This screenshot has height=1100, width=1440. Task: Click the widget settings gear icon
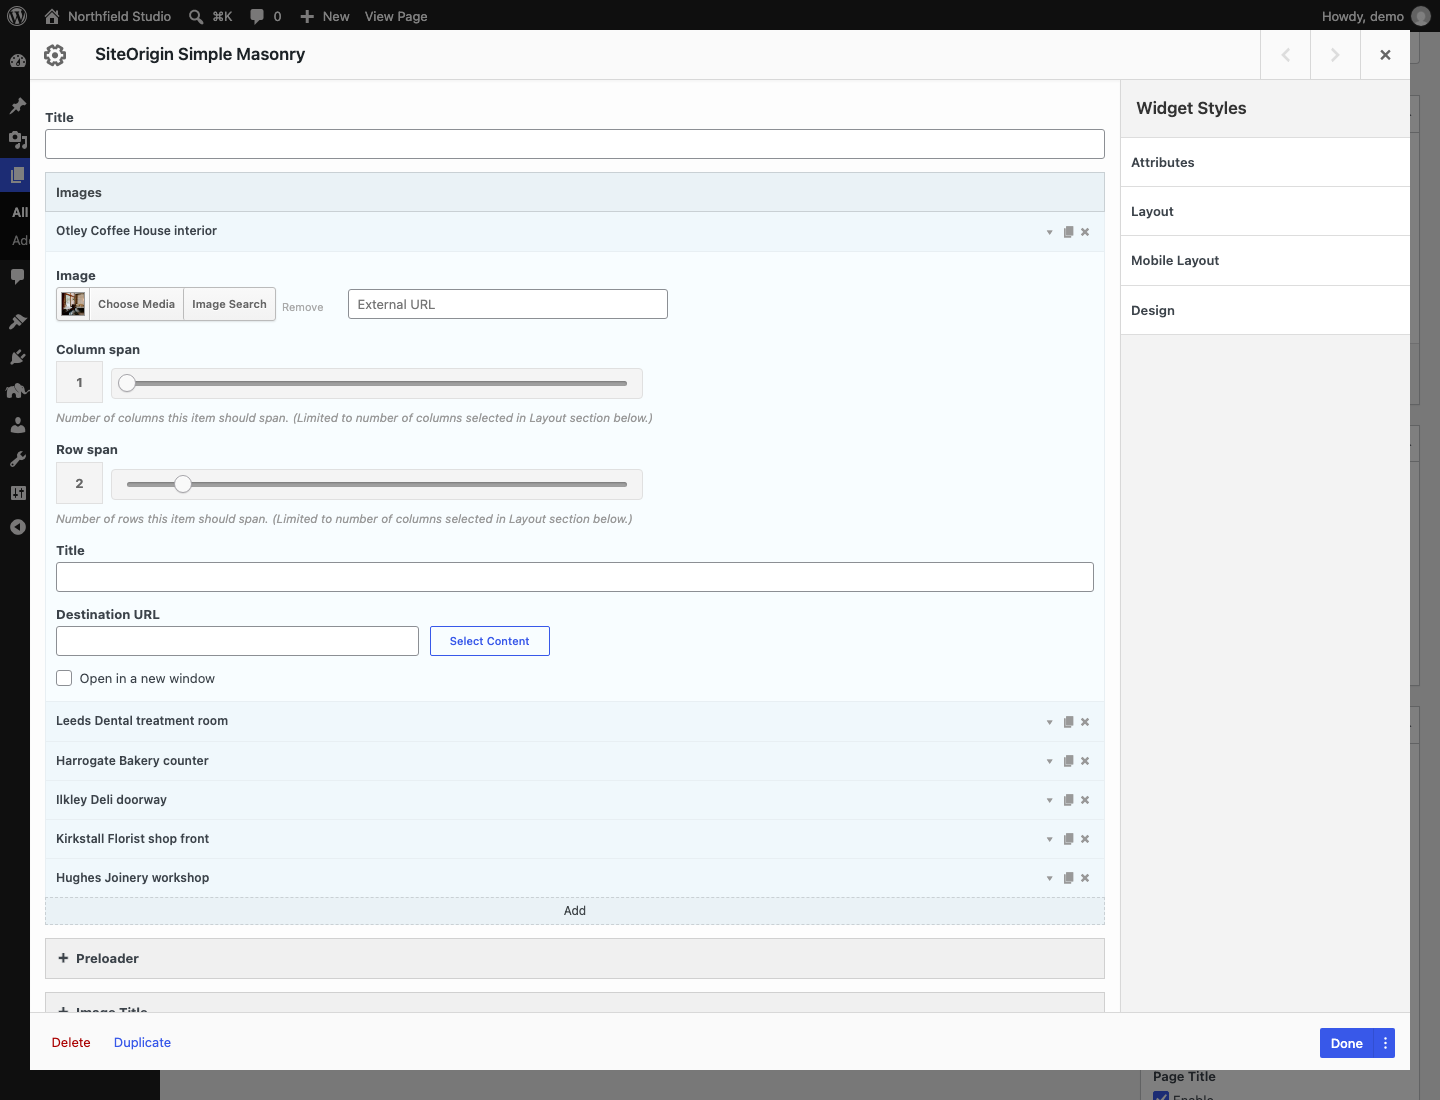click(55, 55)
